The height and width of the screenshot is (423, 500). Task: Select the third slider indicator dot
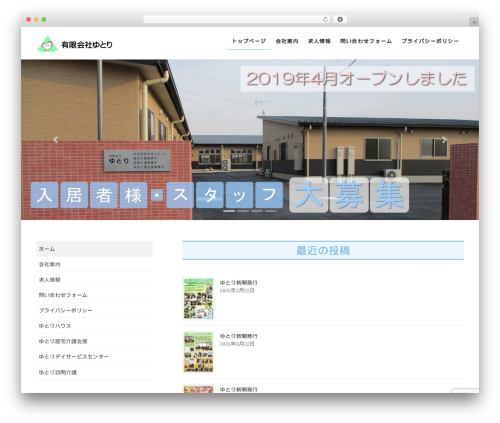coord(257,211)
